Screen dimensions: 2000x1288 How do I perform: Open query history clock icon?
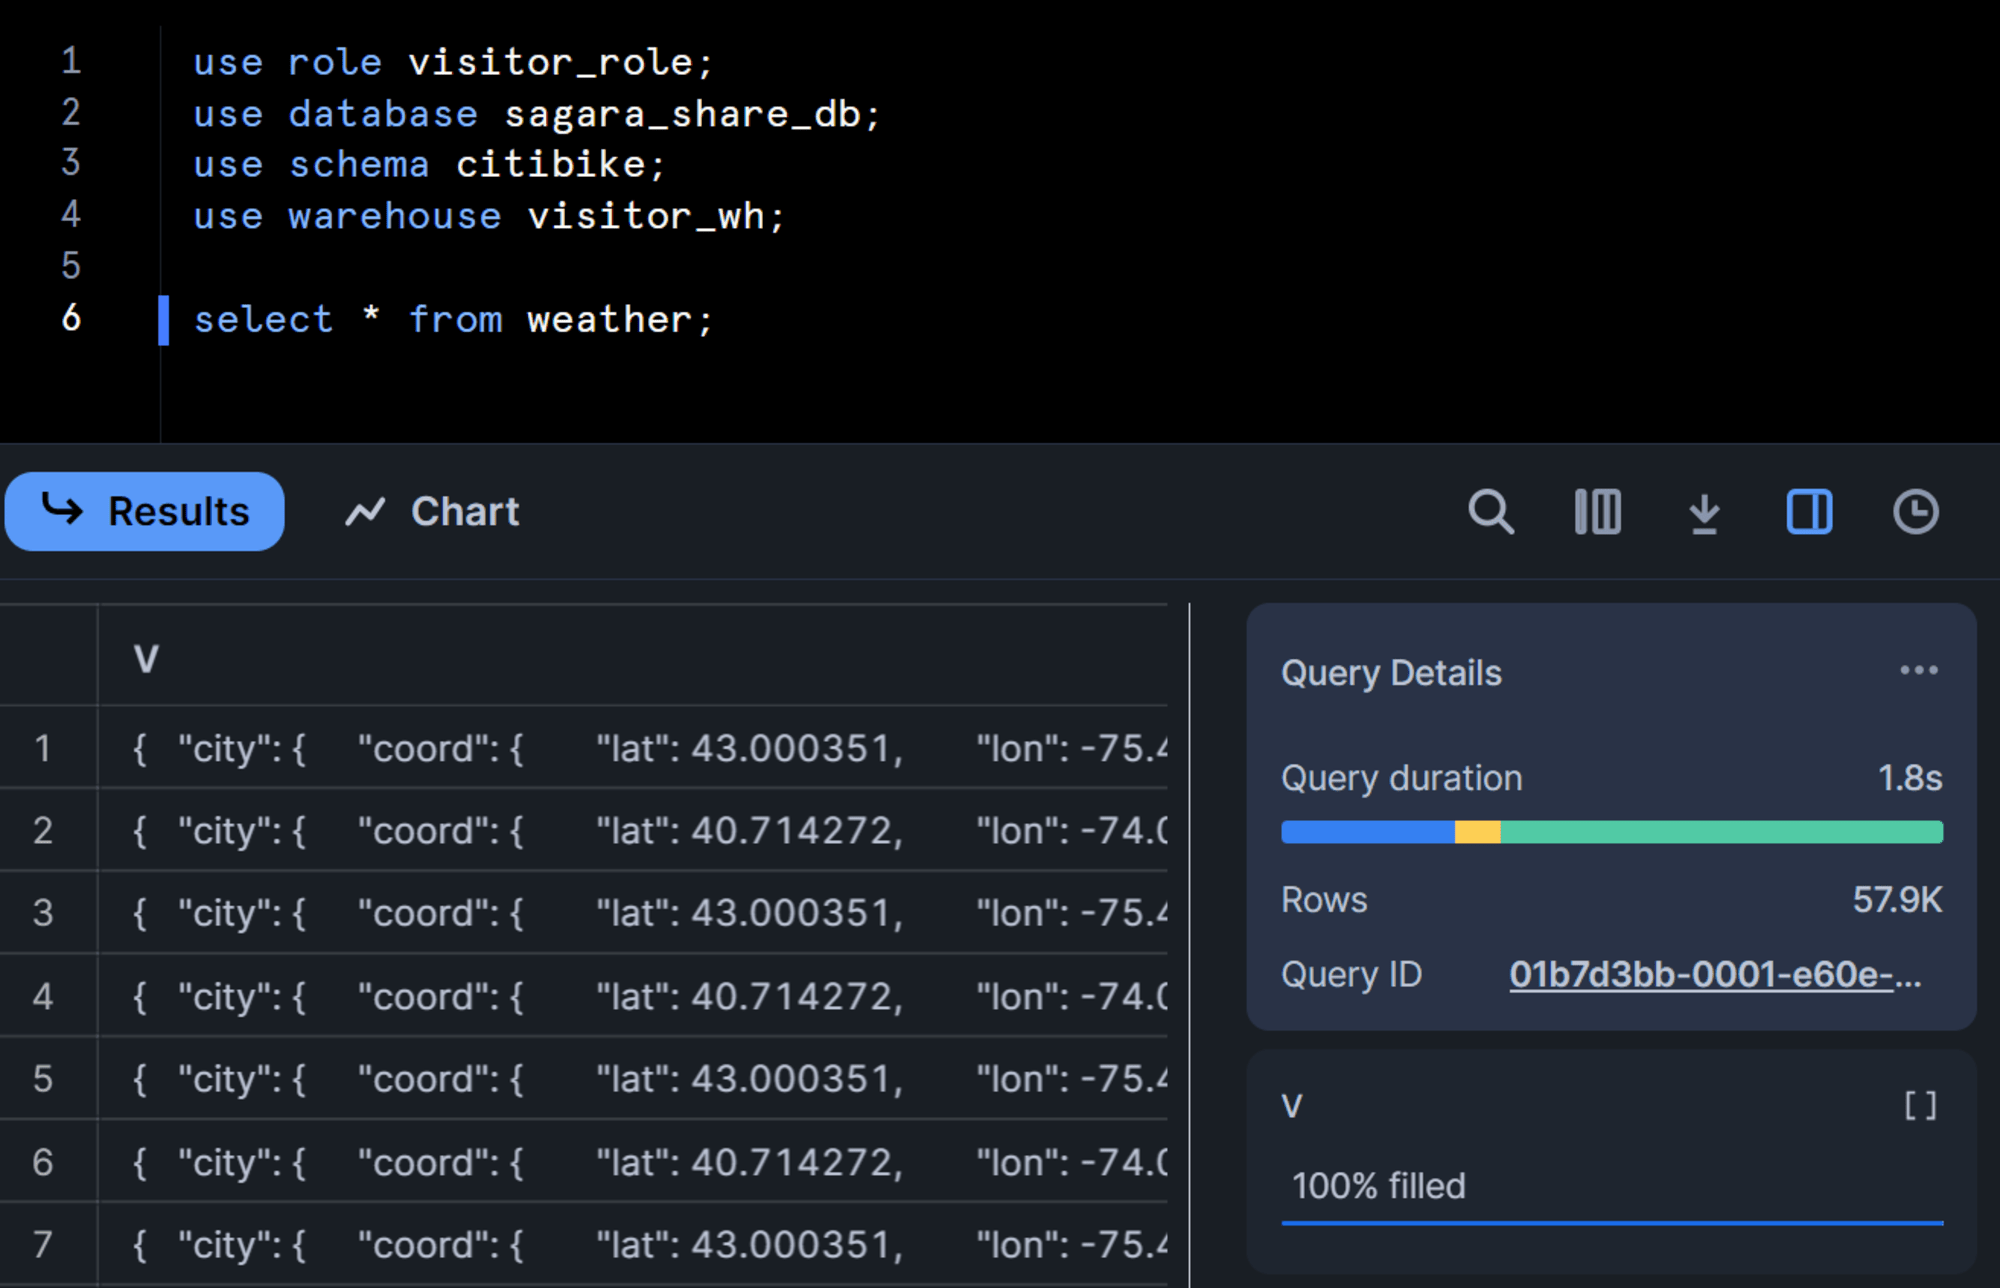point(1915,512)
